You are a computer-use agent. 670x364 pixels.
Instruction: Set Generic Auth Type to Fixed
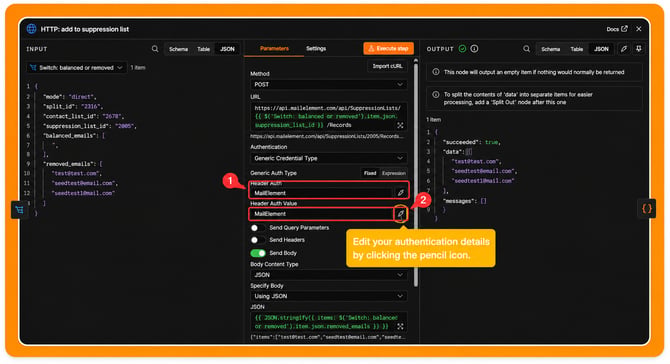pyautogui.click(x=370, y=173)
